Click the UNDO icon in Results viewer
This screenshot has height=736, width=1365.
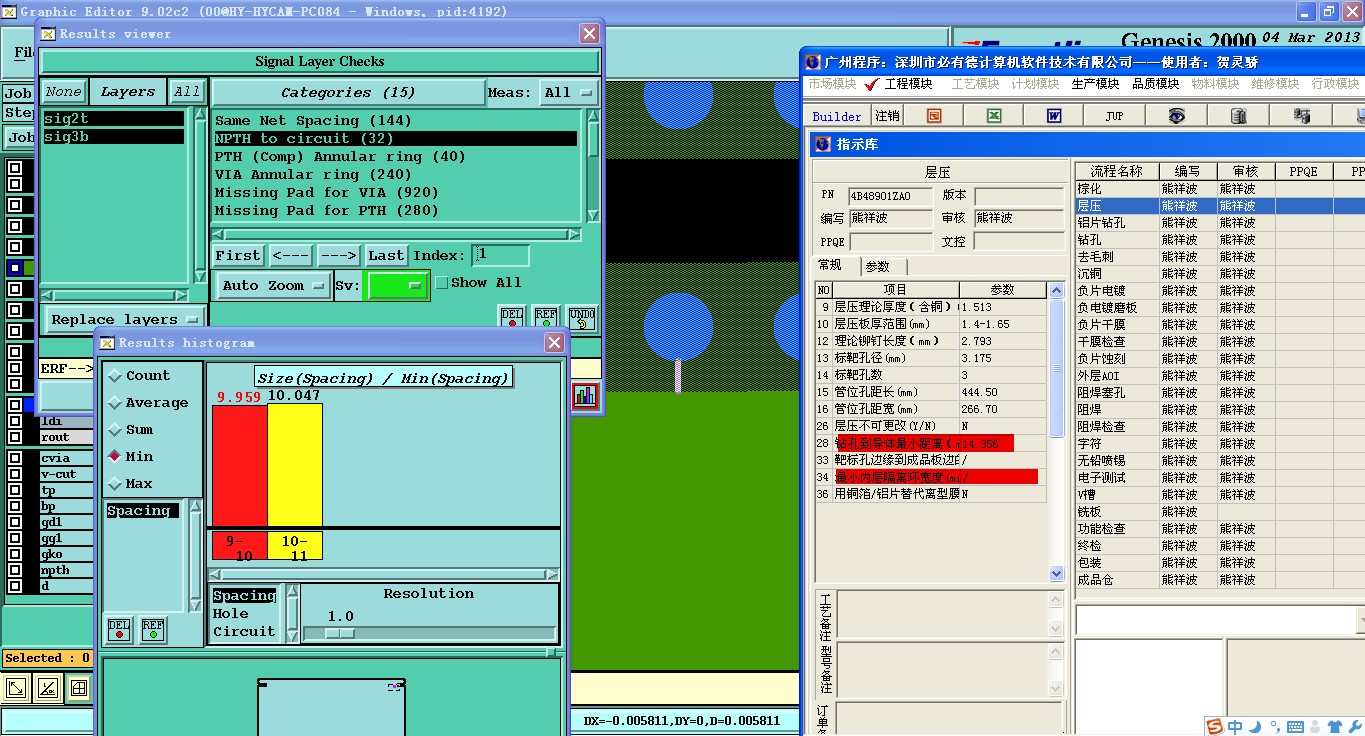[x=582, y=317]
